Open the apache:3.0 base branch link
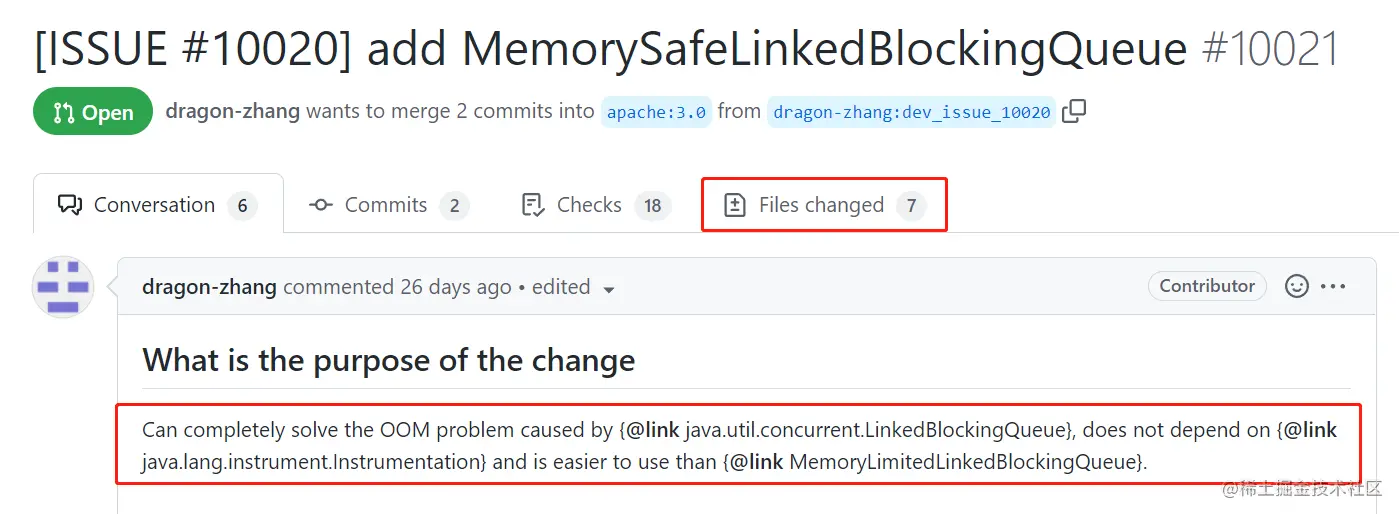Image resolution: width=1399 pixels, height=514 pixels. 657,113
